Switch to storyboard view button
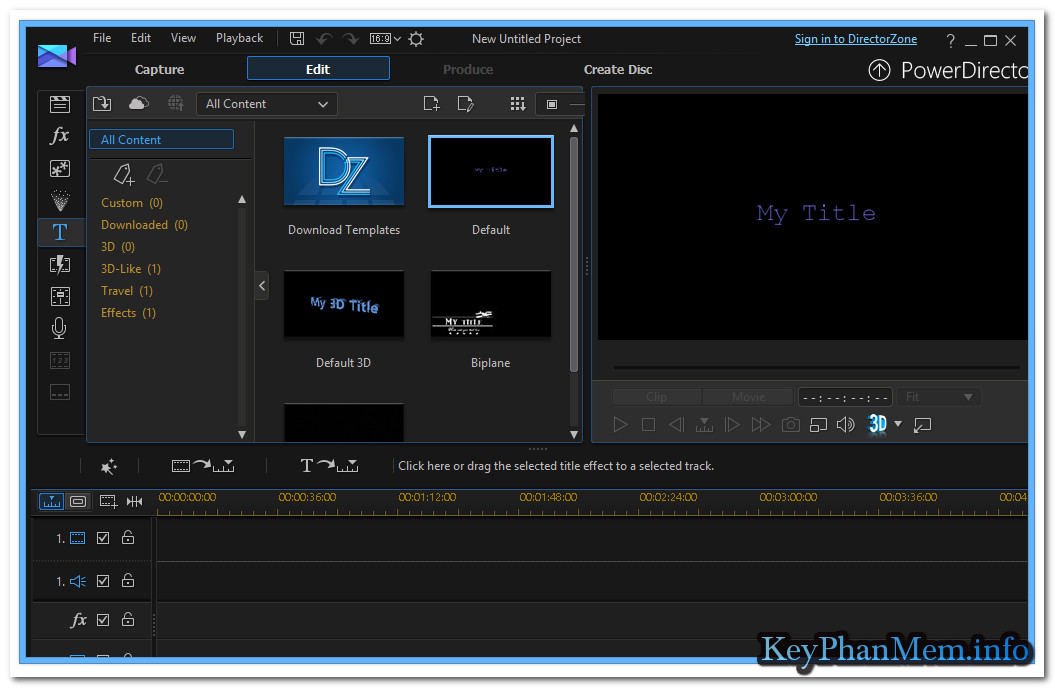The height and width of the screenshot is (688, 1055). pyautogui.click(x=78, y=502)
